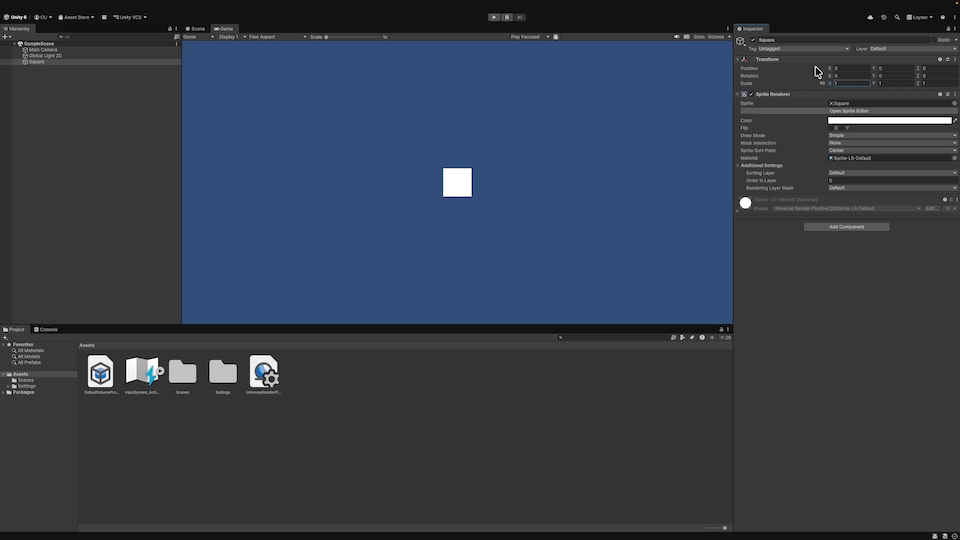Open the Tag Untagged dropdown
960x540 pixels.
point(803,49)
